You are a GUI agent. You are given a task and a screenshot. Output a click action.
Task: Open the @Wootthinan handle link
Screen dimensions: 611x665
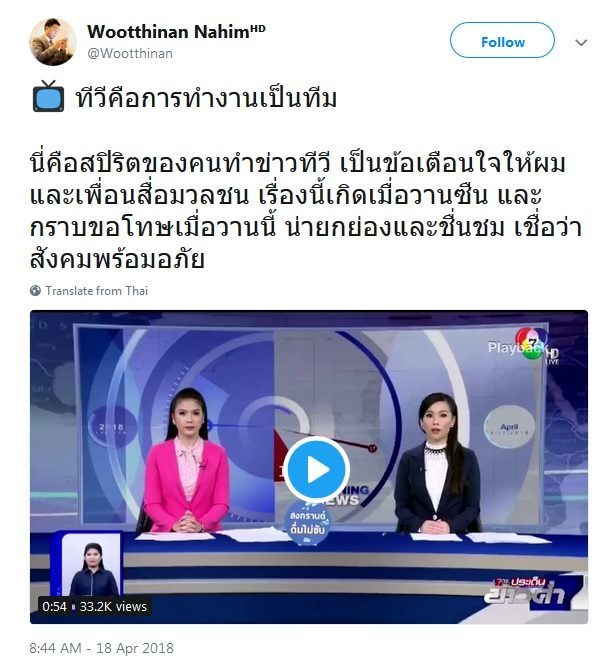pyautogui.click(x=130, y=53)
